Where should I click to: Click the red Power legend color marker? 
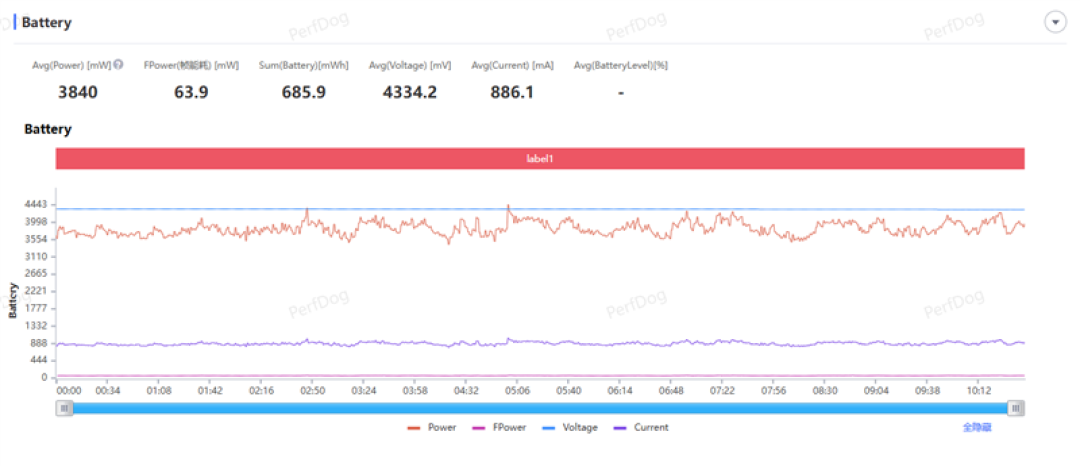(414, 428)
